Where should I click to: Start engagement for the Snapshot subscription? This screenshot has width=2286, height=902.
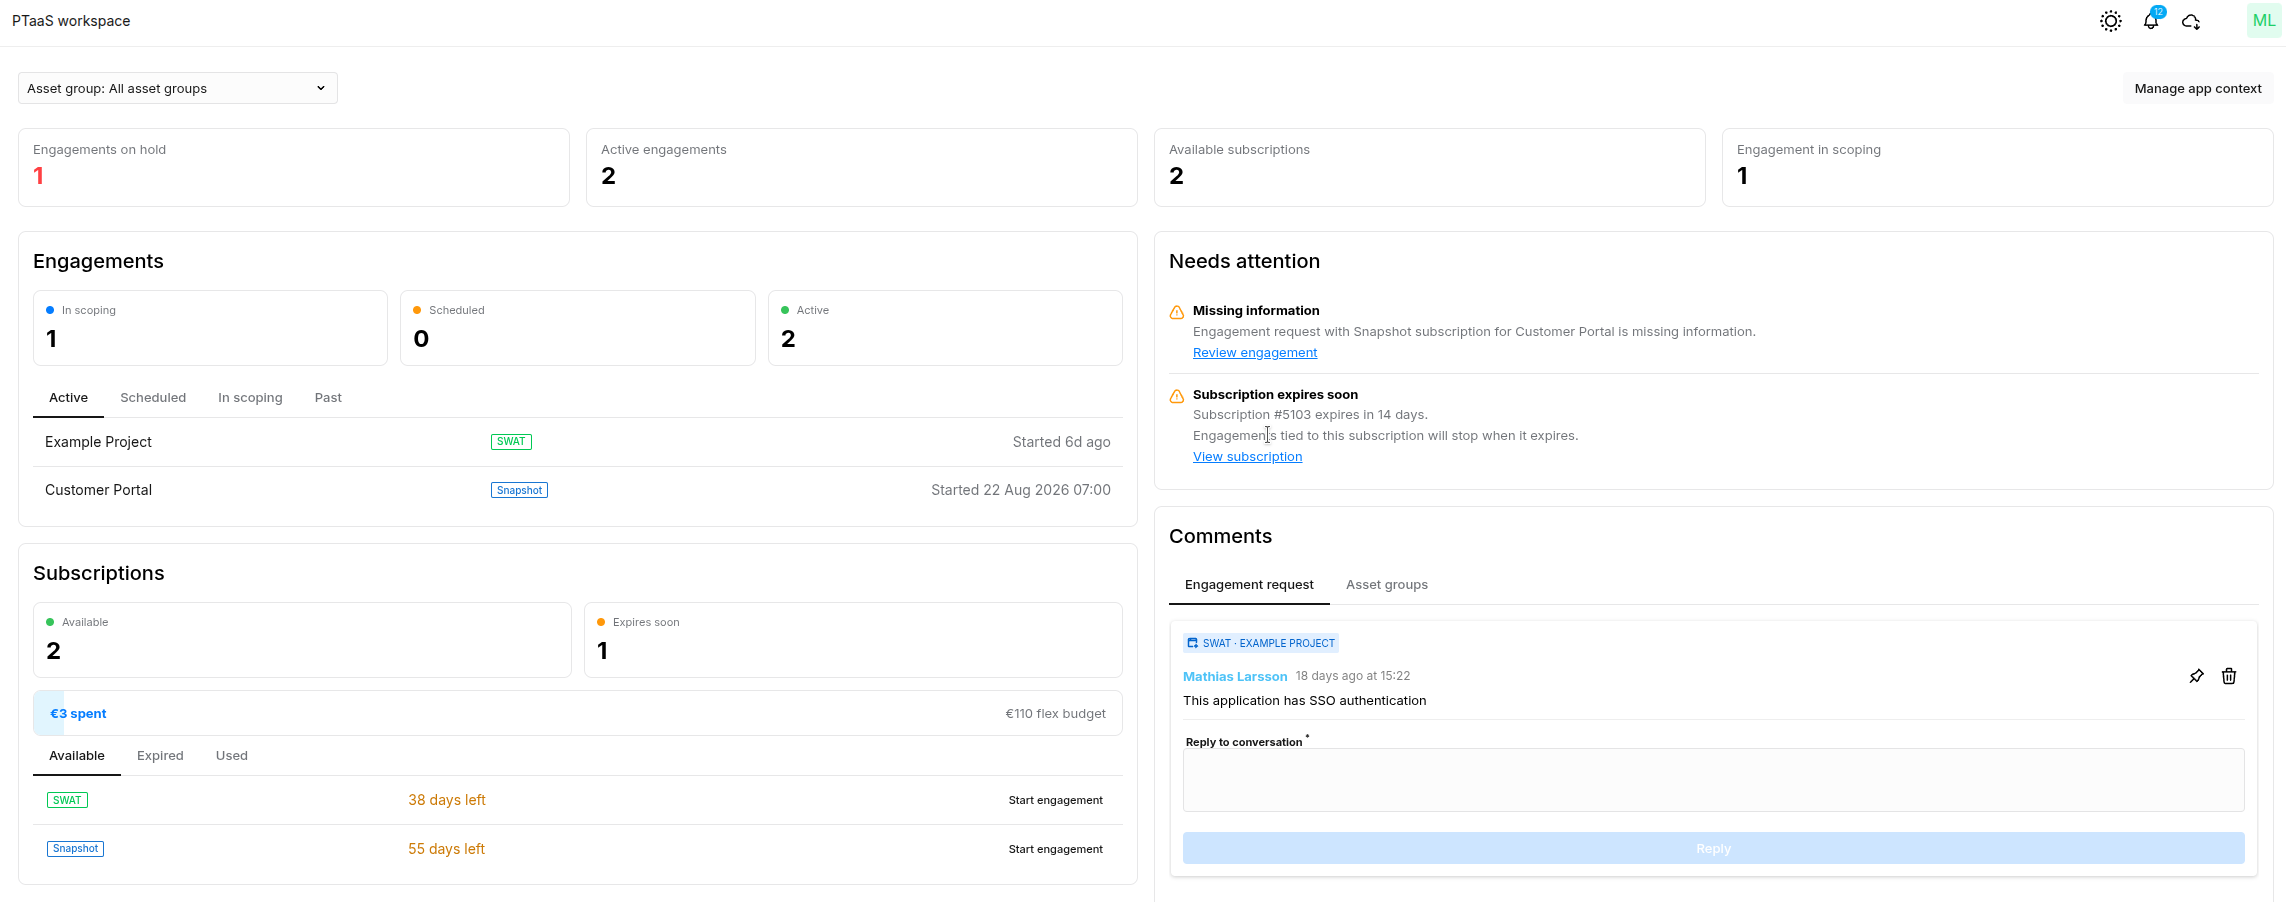click(x=1055, y=849)
